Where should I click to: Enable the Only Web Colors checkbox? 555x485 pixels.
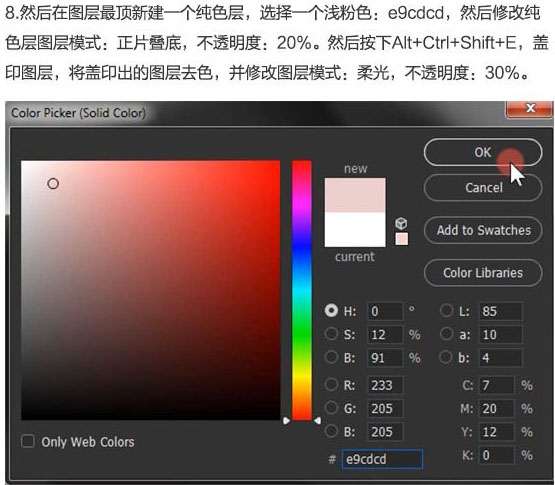pyautogui.click(x=28, y=441)
